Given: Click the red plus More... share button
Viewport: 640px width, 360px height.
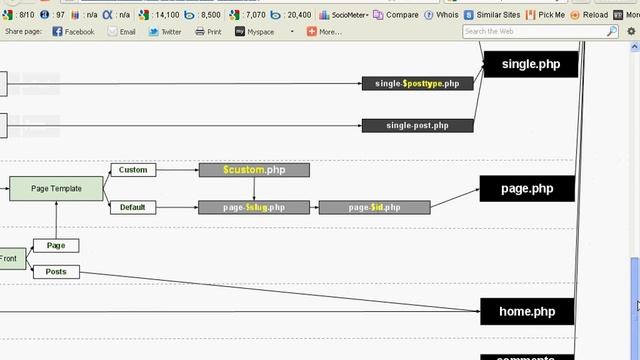Looking at the screenshot, I should click(x=324, y=32).
